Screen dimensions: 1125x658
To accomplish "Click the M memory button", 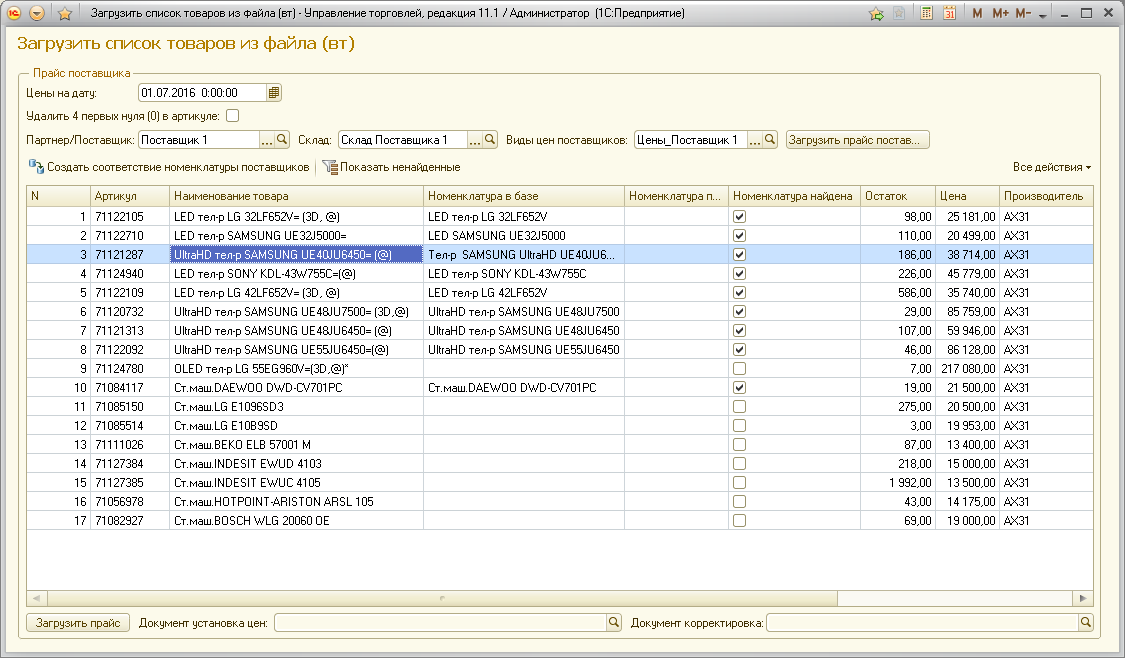I will tap(977, 13).
